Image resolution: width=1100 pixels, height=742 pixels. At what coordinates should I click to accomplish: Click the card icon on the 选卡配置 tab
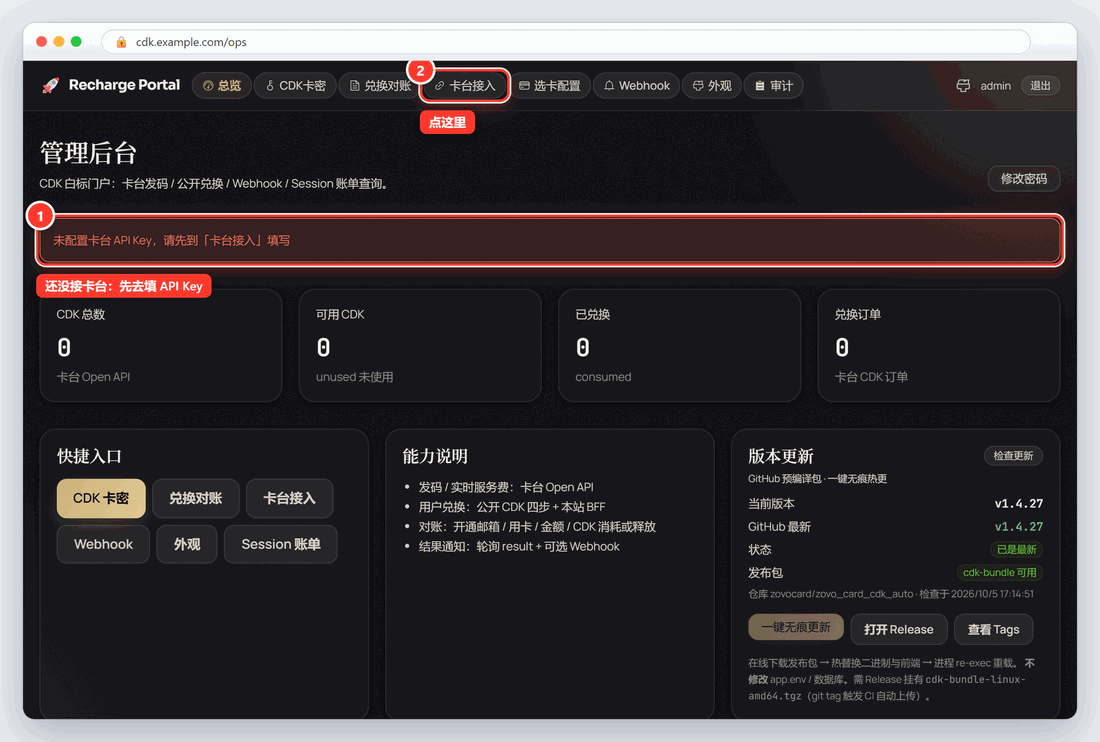point(524,86)
